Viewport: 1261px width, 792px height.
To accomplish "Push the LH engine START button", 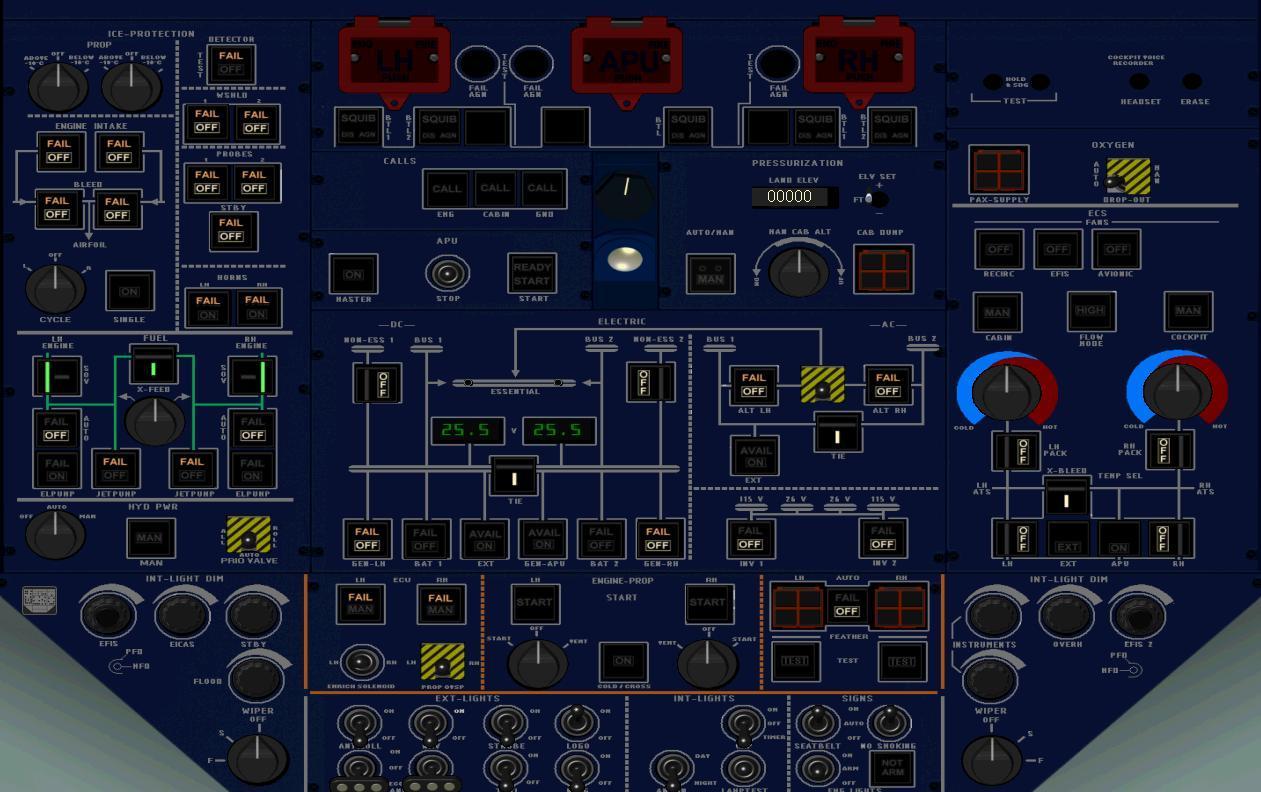I will tap(534, 603).
